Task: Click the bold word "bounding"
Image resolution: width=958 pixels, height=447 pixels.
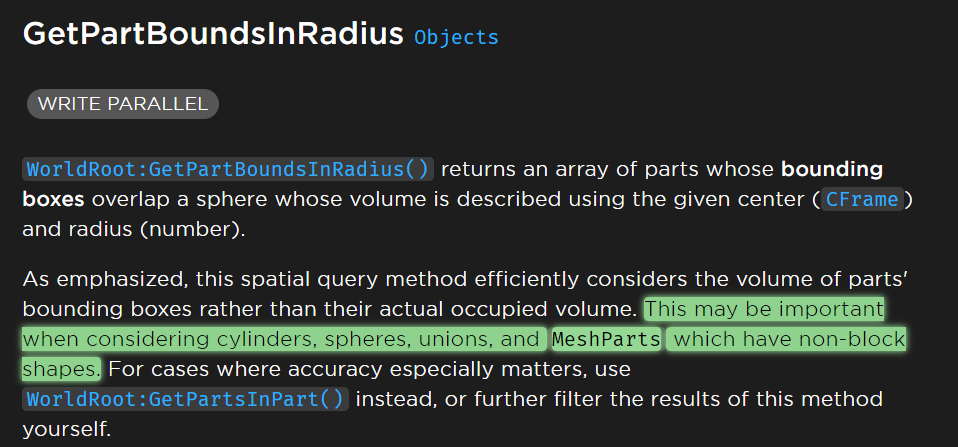Action: pyautogui.click(x=831, y=169)
